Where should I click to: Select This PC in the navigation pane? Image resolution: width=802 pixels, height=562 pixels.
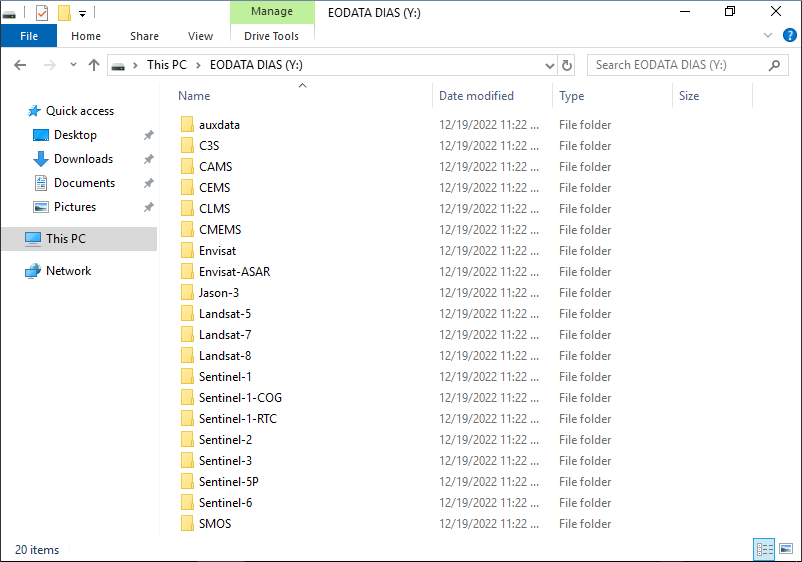click(x=79, y=239)
